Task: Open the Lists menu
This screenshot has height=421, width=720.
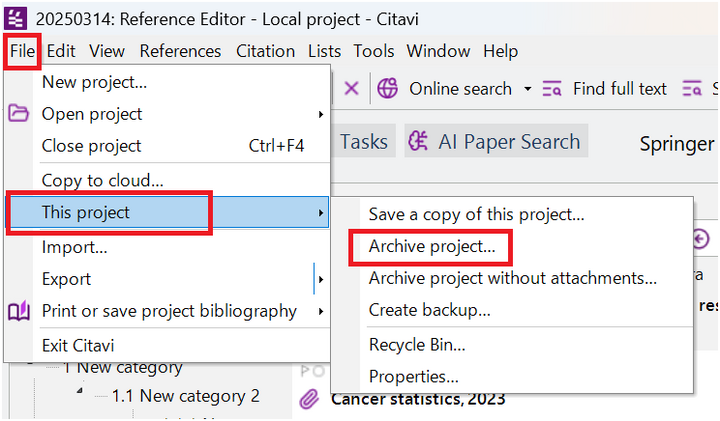Action: coord(325,51)
